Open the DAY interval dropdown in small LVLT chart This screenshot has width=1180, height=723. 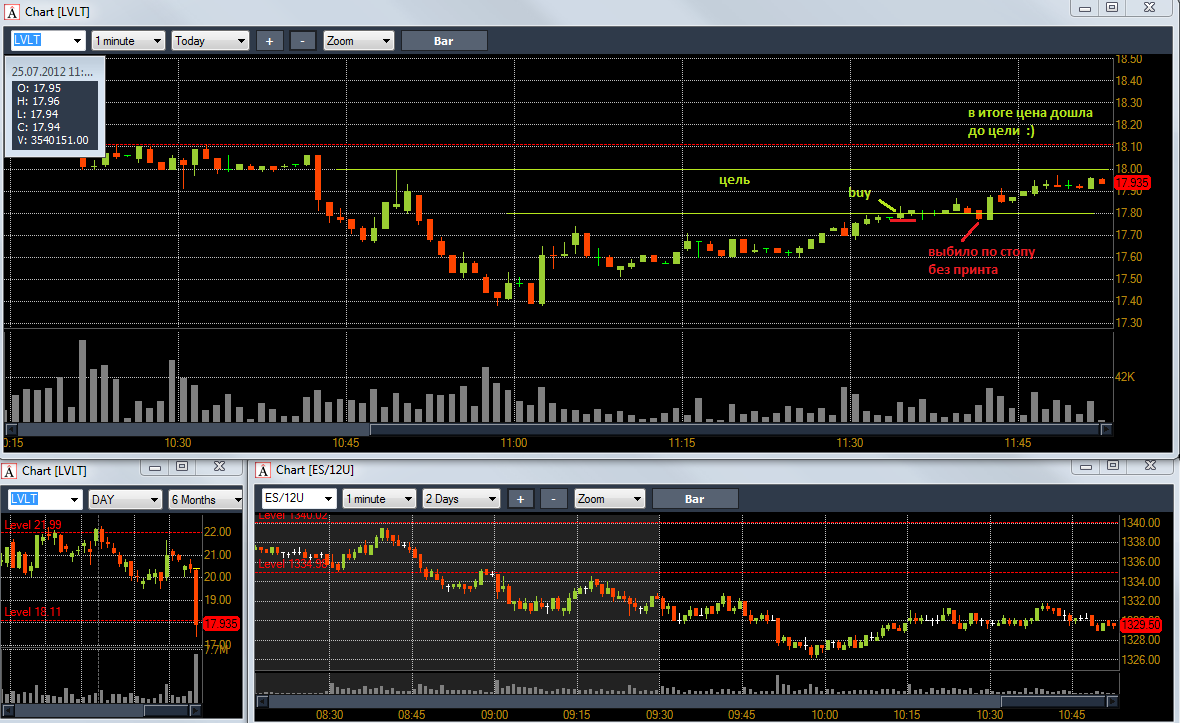[126, 500]
